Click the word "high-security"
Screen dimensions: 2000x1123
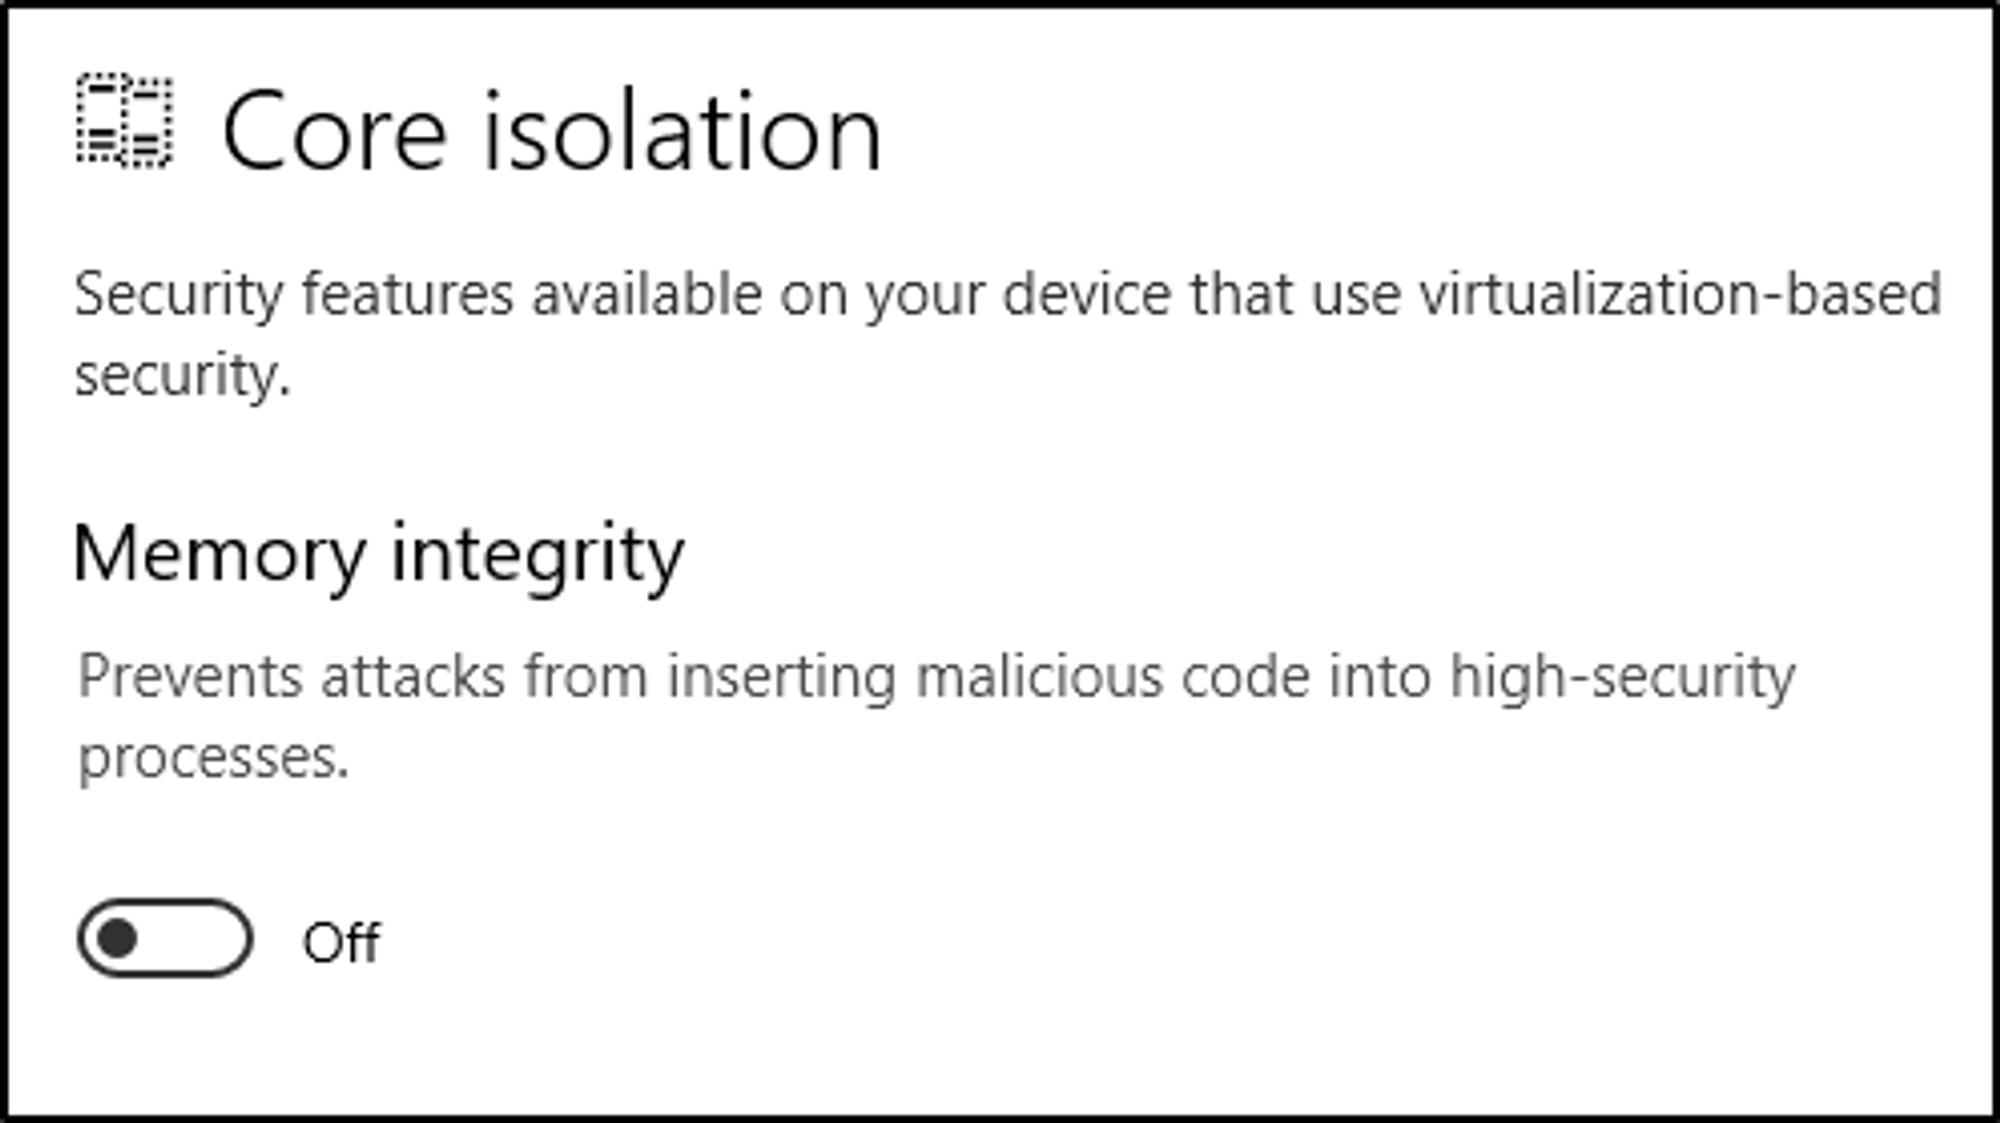(x=1622, y=677)
